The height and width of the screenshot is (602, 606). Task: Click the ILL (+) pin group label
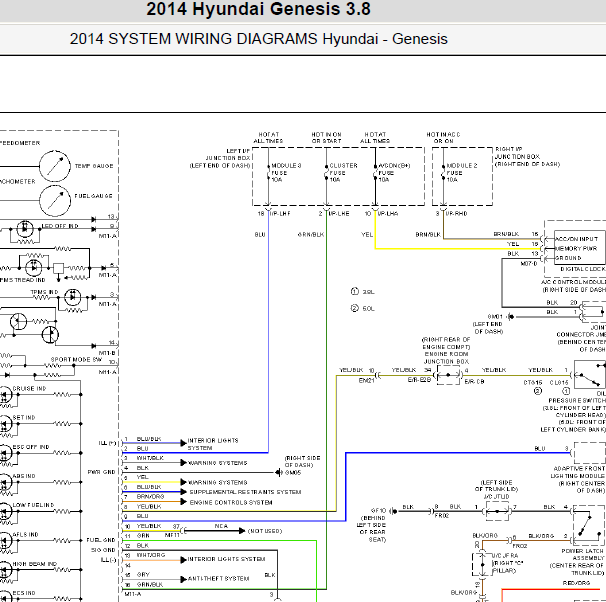[107, 443]
